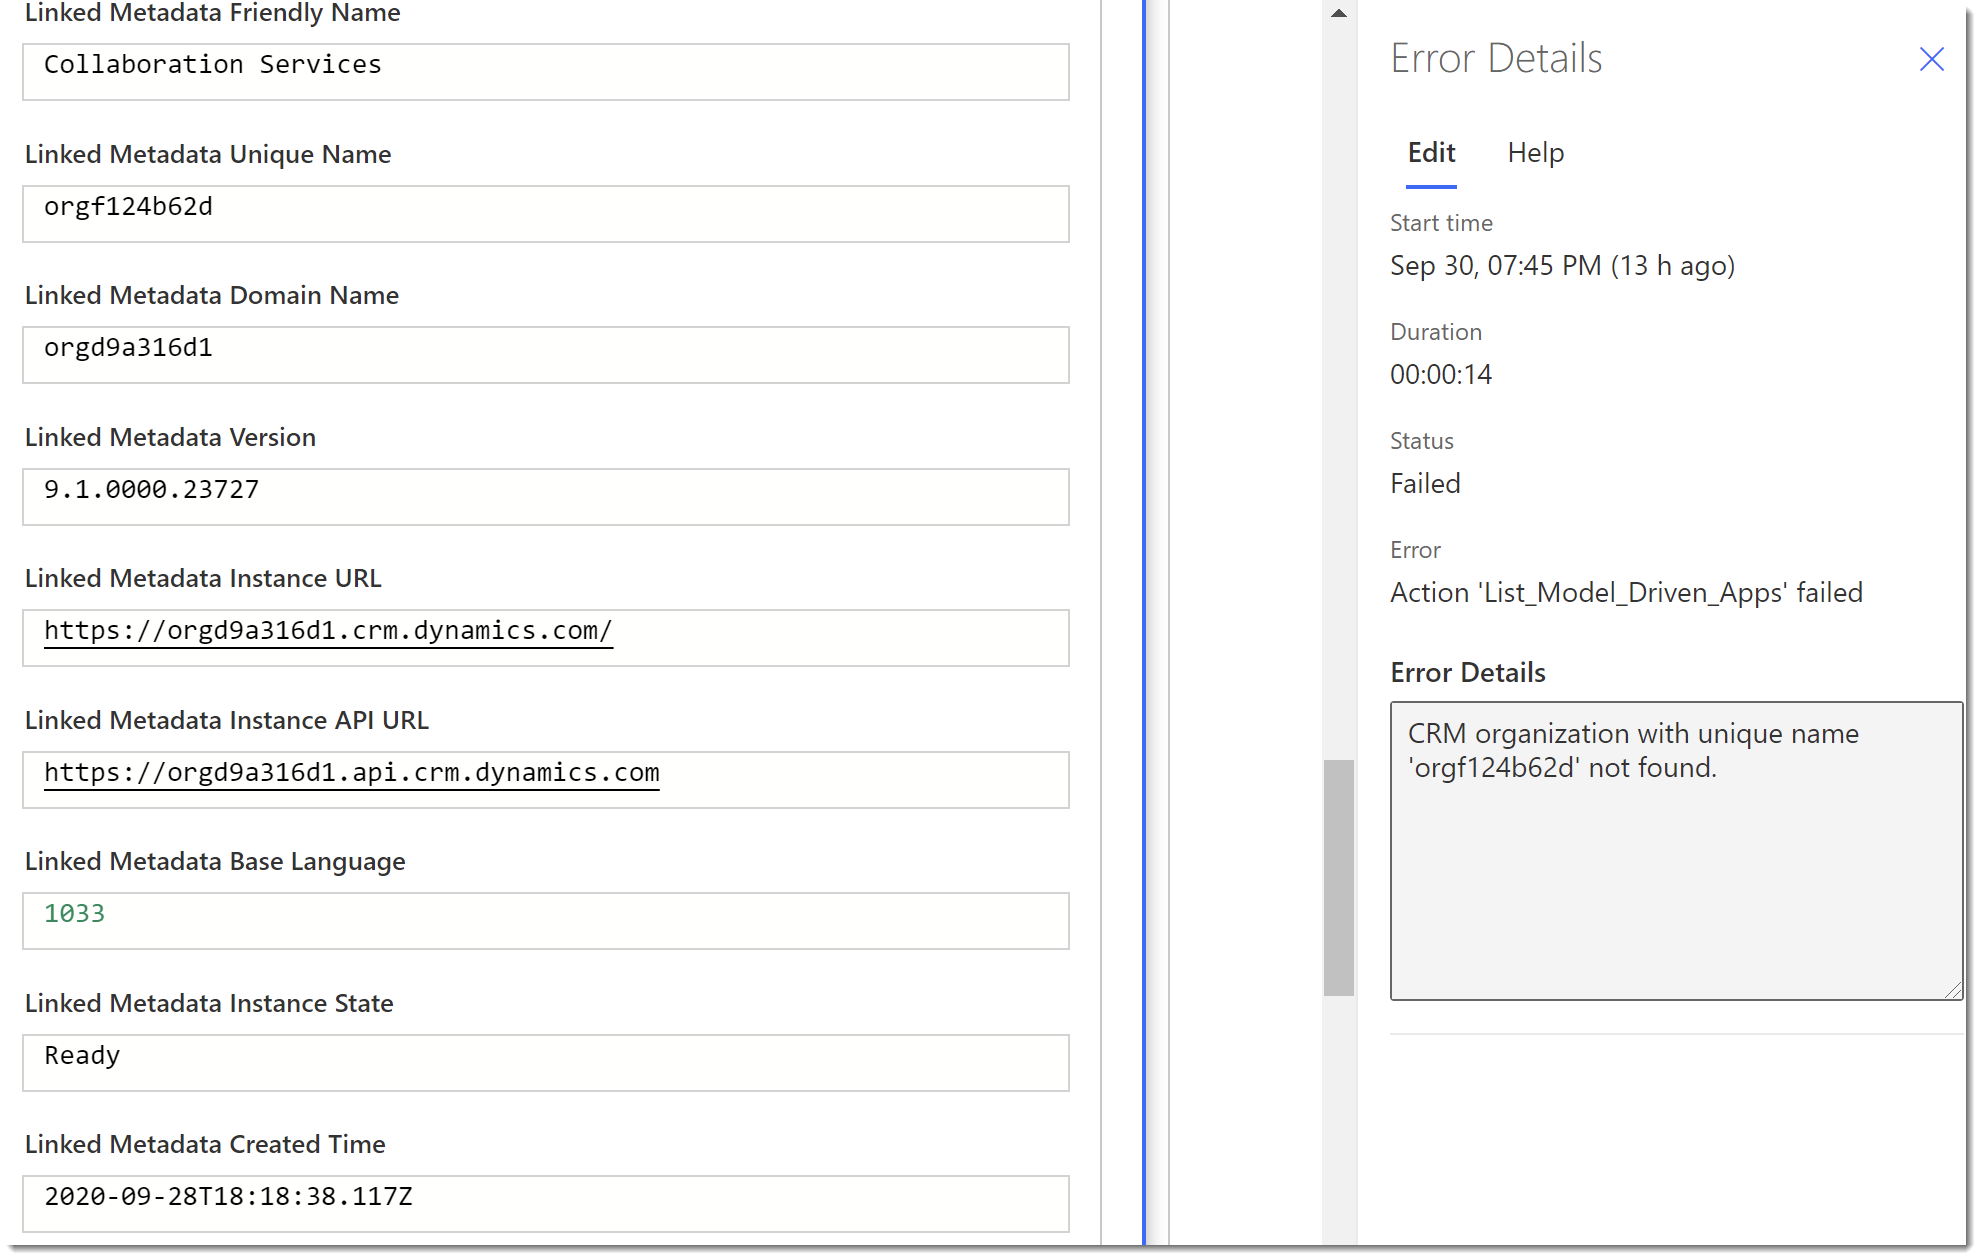Select the unique name orgf124b62d field
The image size is (1981, 1260).
[x=545, y=213]
